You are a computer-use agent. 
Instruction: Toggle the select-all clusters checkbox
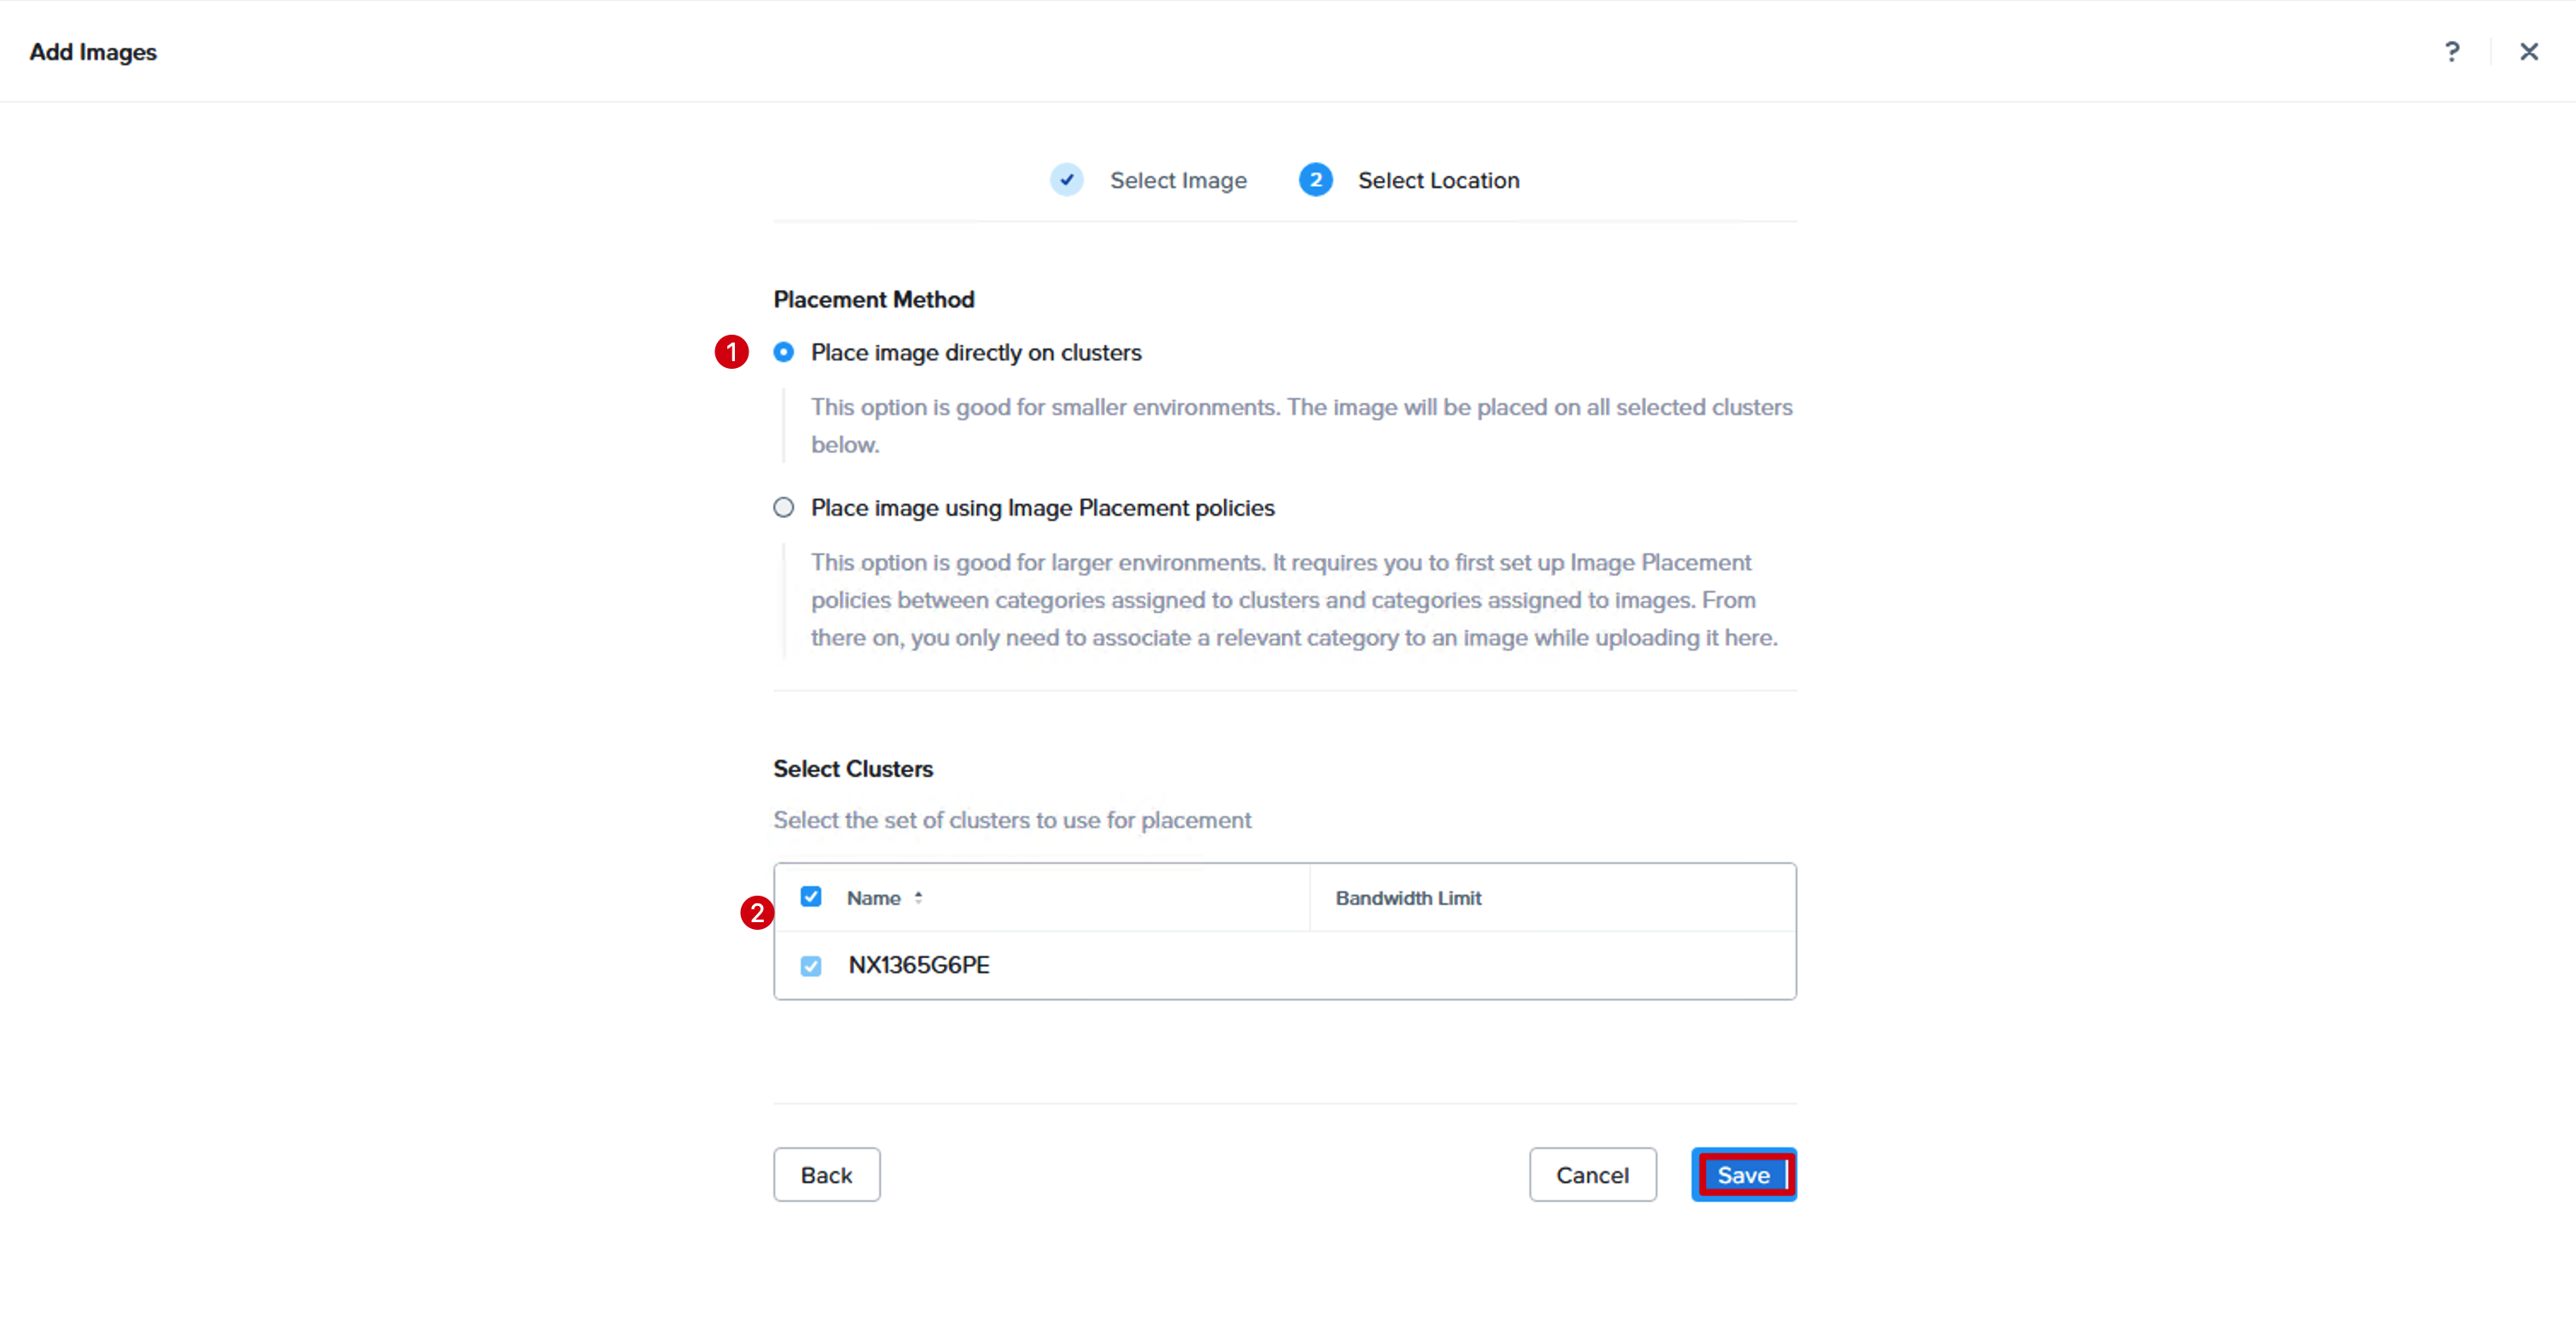point(811,896)
